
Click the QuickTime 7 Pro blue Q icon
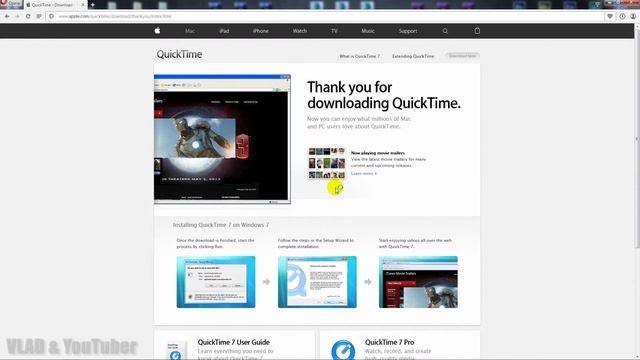(343, 350)
